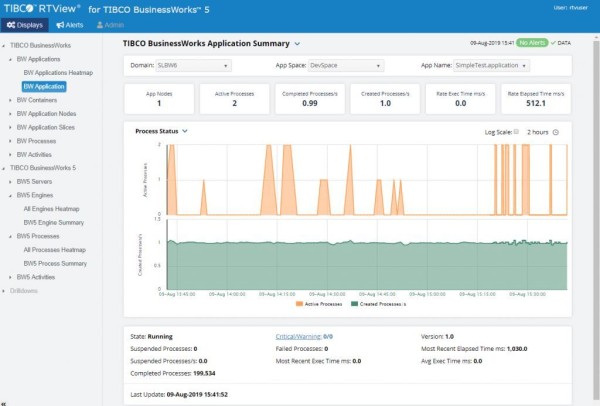600x406 pixels.
Task: Collapse the TIBCO BusinessWorks 5 node
Action: [x=4, y=168]
